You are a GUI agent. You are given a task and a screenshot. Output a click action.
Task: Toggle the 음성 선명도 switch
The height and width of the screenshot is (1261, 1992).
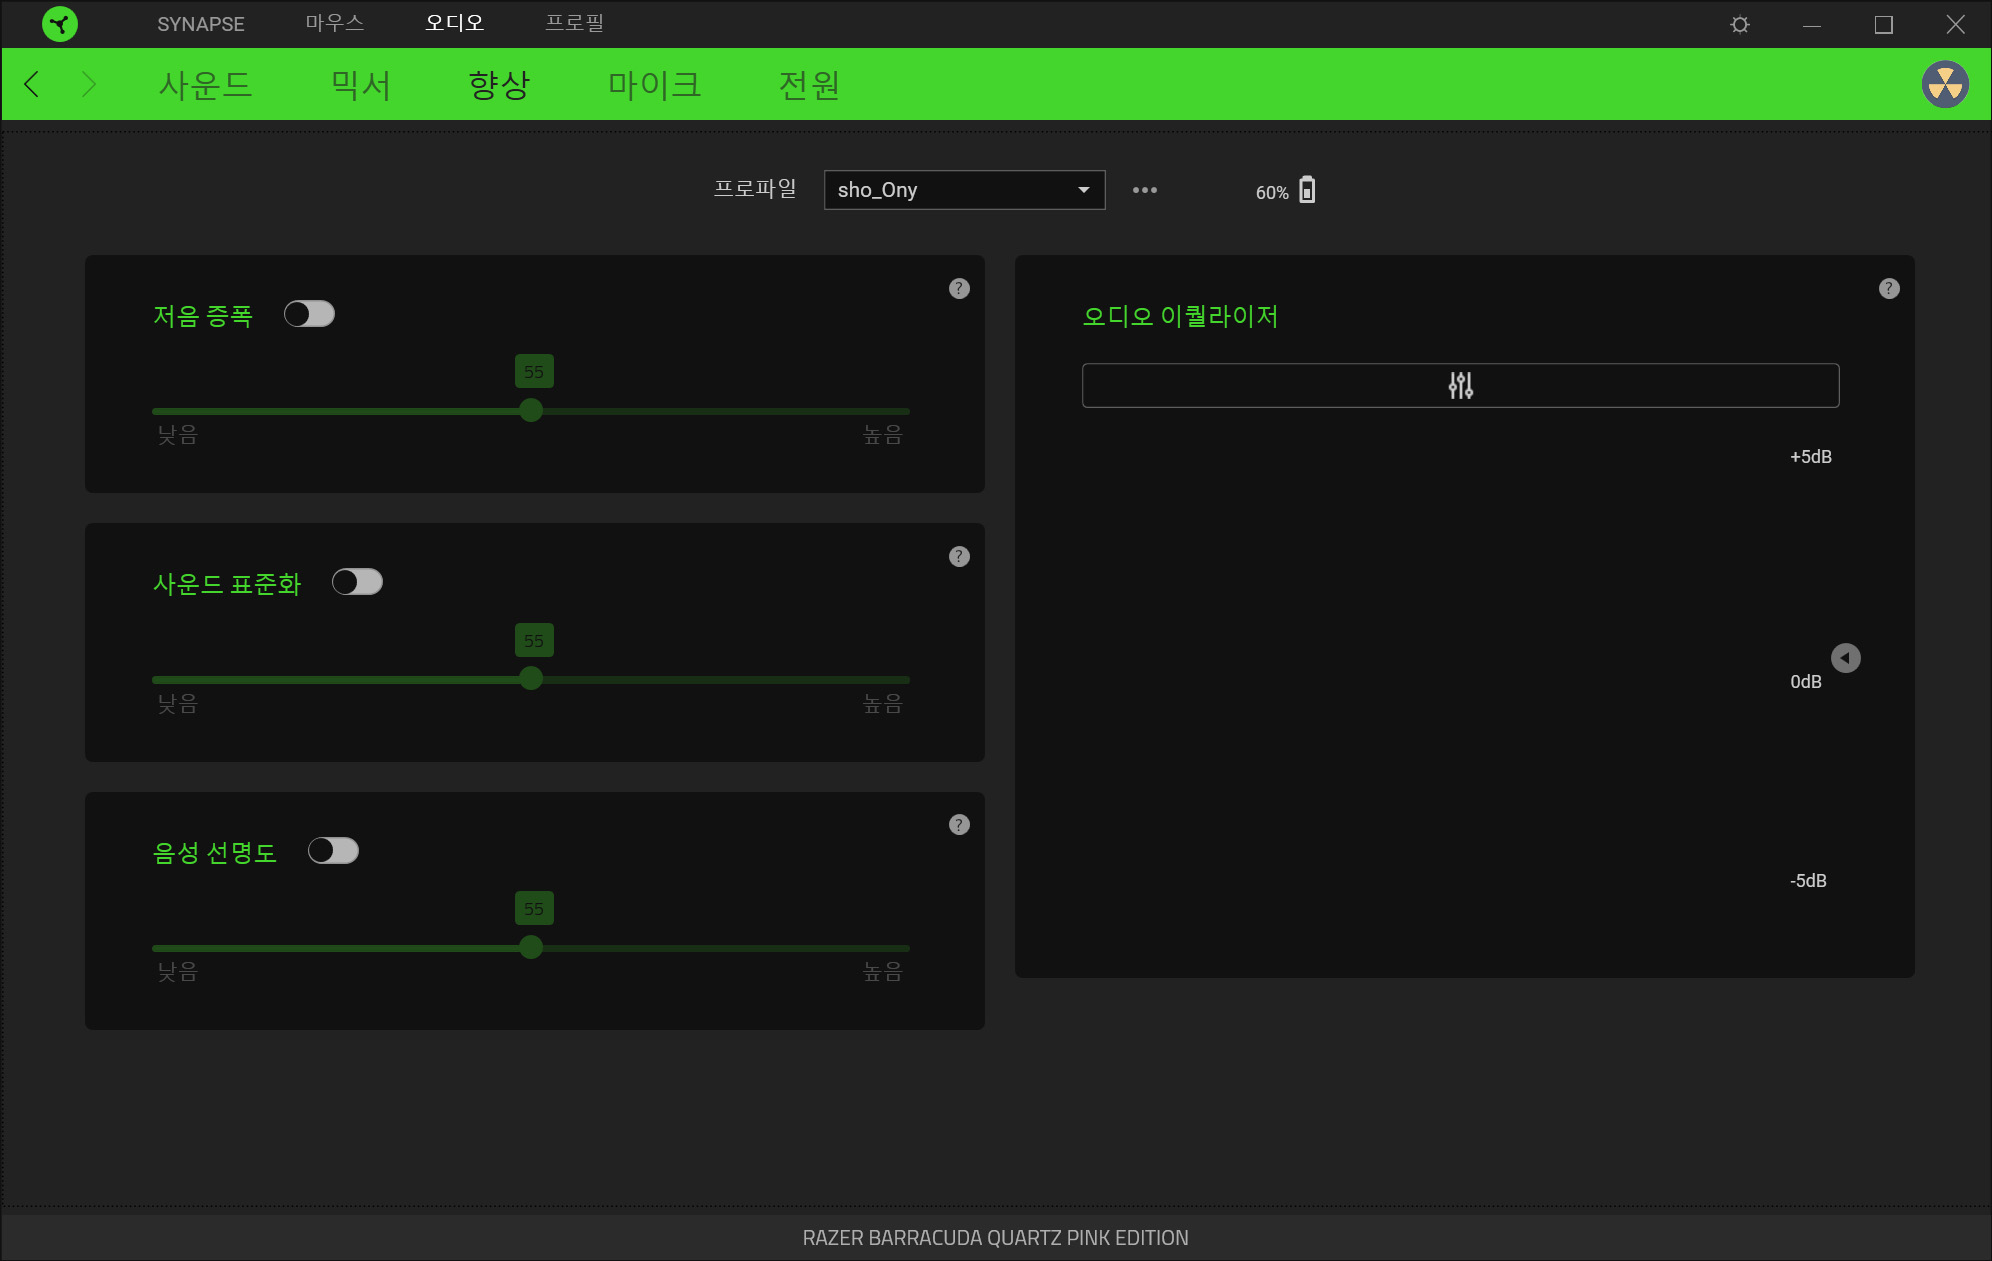click(x=333, y=851)
